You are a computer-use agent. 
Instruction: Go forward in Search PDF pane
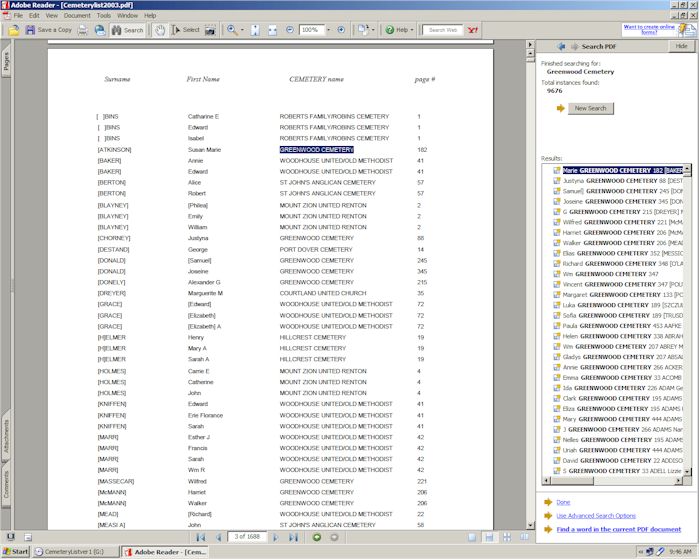pyautogui.click(x=574, y=46)
